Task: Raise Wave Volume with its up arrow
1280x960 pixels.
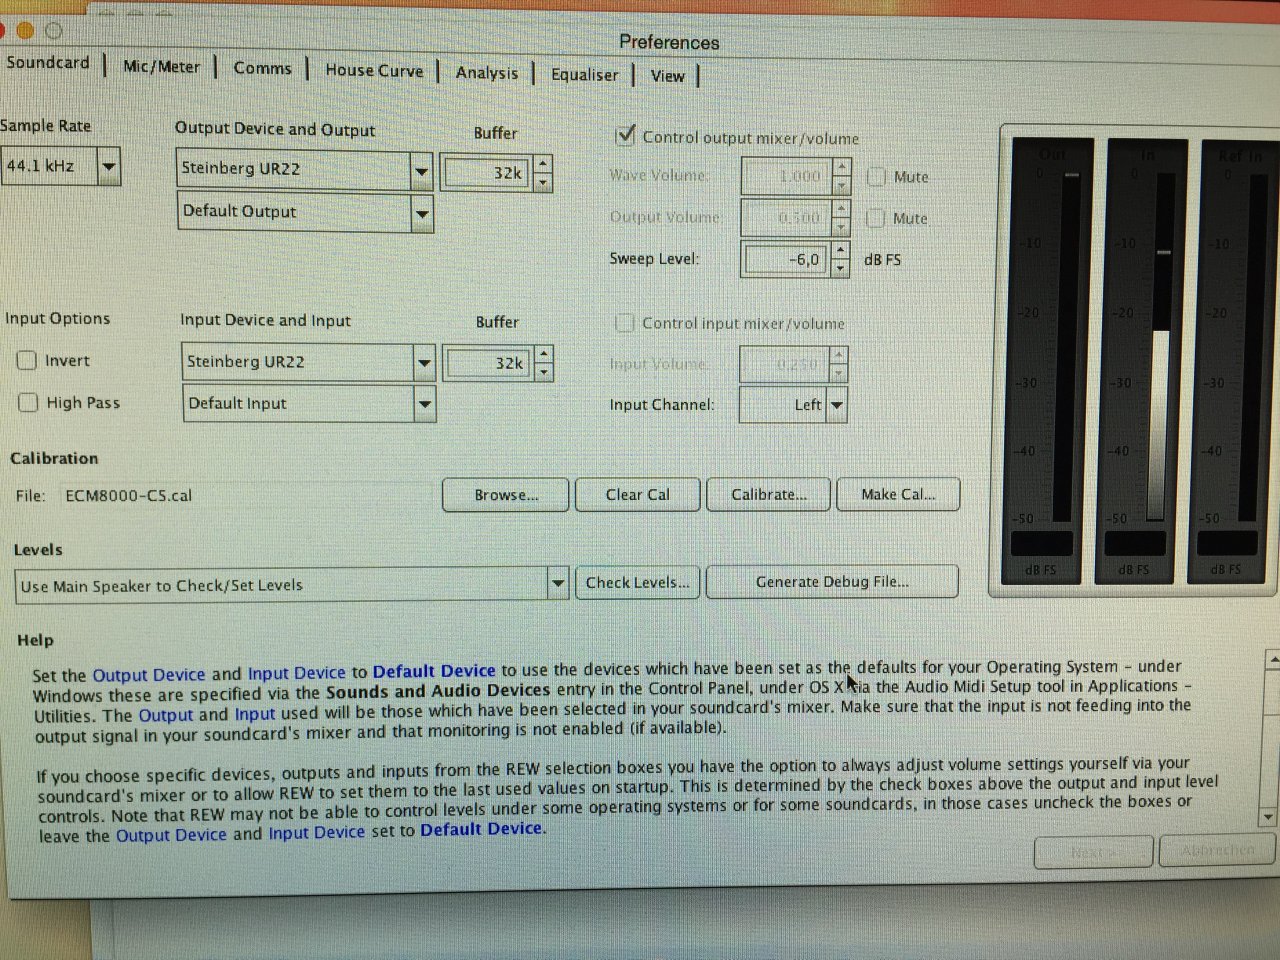Action: point(842,167)
